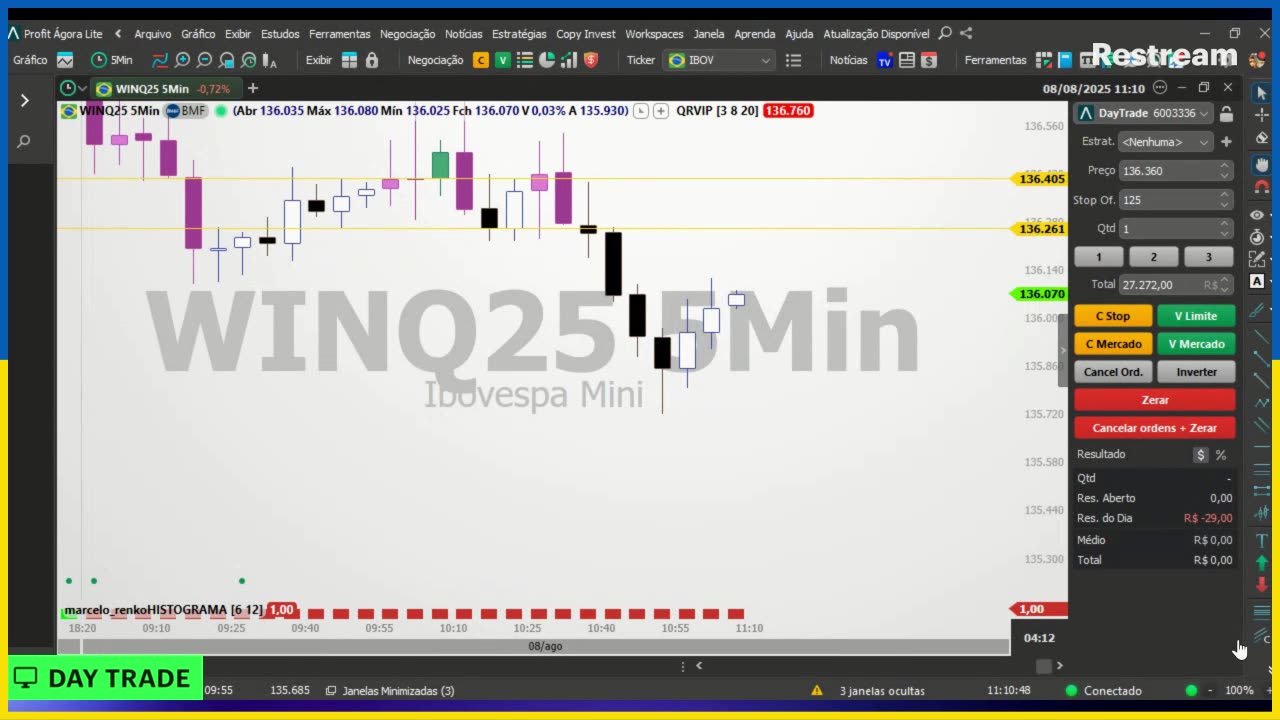Click the Stop Of. input field
The image size is (1280, 720).
coord(1176,200)
